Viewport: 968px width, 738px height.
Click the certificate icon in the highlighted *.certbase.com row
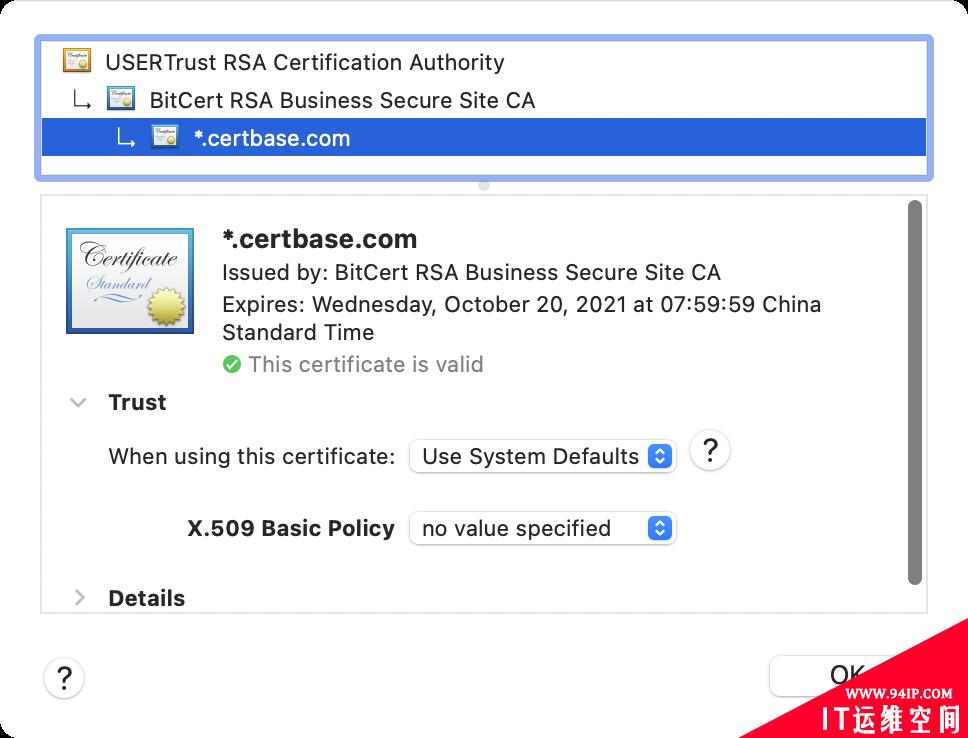coord(165,136)
